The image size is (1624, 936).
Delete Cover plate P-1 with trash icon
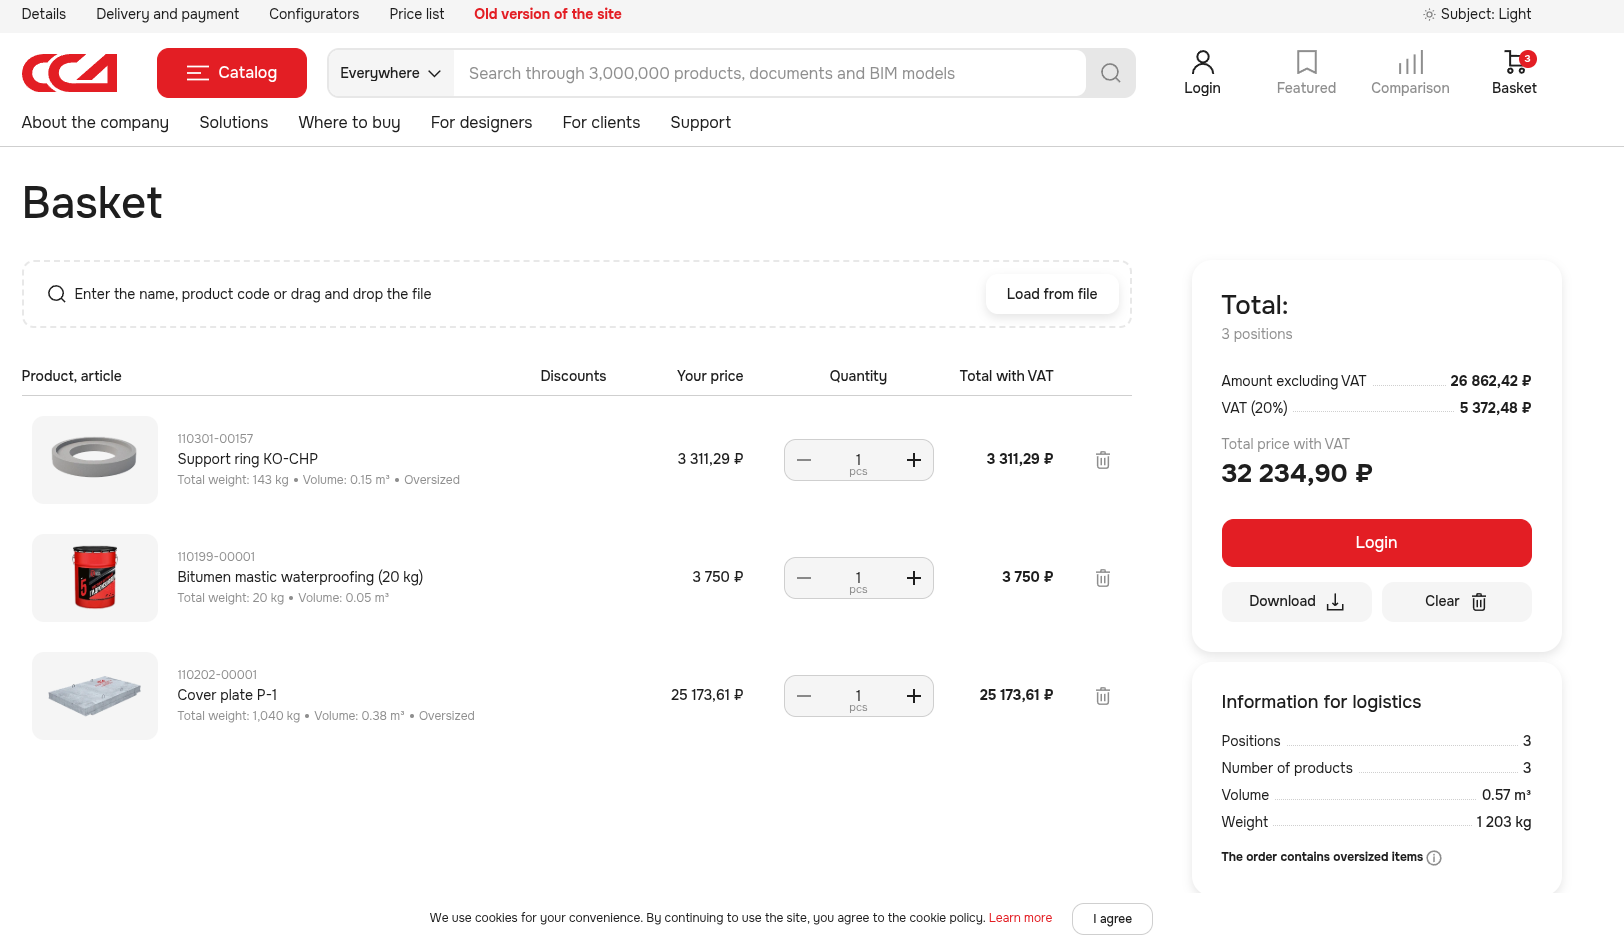tap(1102, 696)
